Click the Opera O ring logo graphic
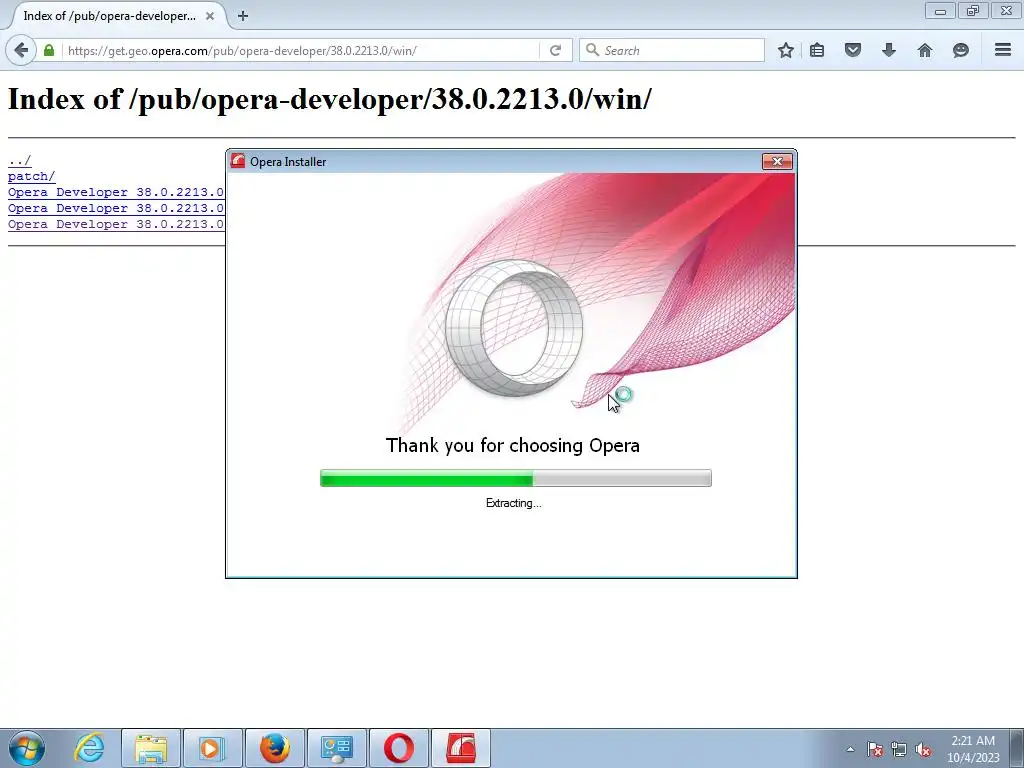This screenshot has width=1024, height=768. click(x=514, y=328)
